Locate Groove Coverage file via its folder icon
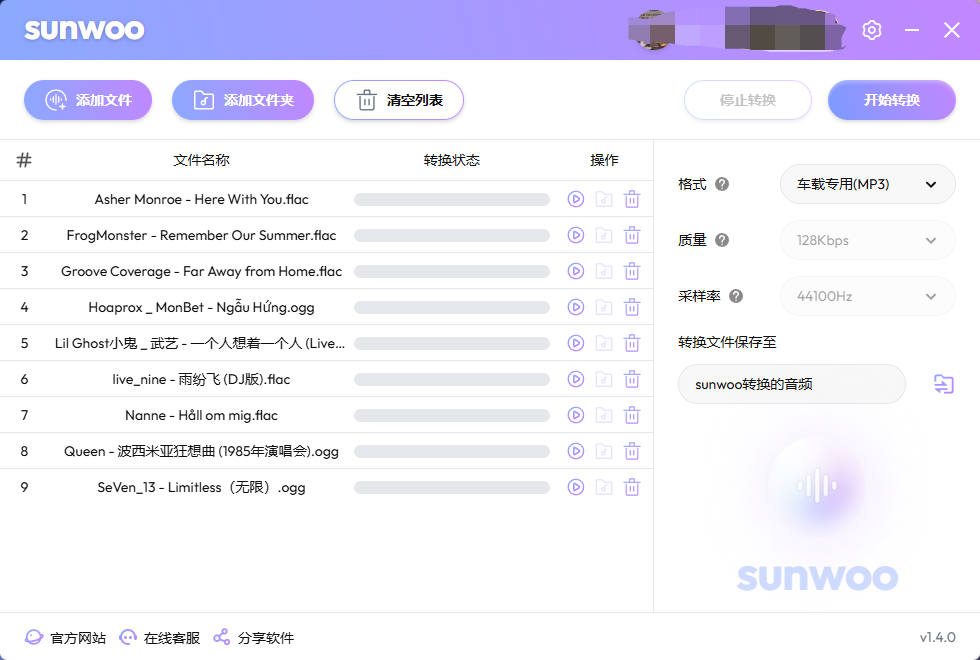This screenshot has height=660, width=980. point(603,271)
